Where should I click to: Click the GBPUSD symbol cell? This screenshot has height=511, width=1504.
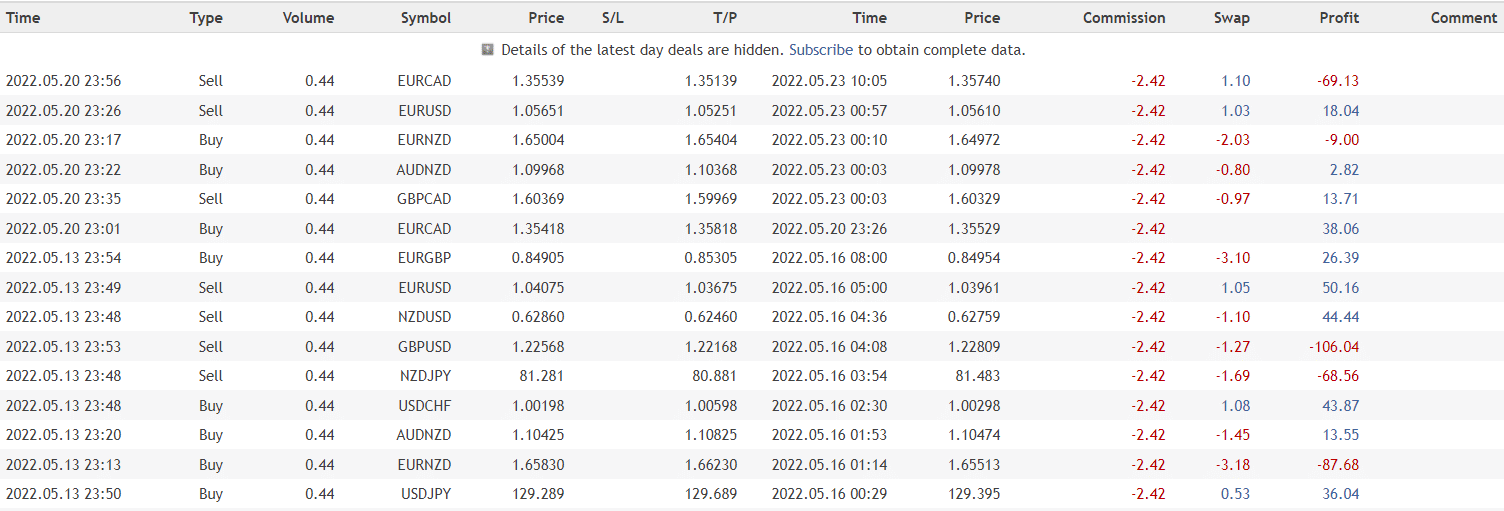click(424, 347)
